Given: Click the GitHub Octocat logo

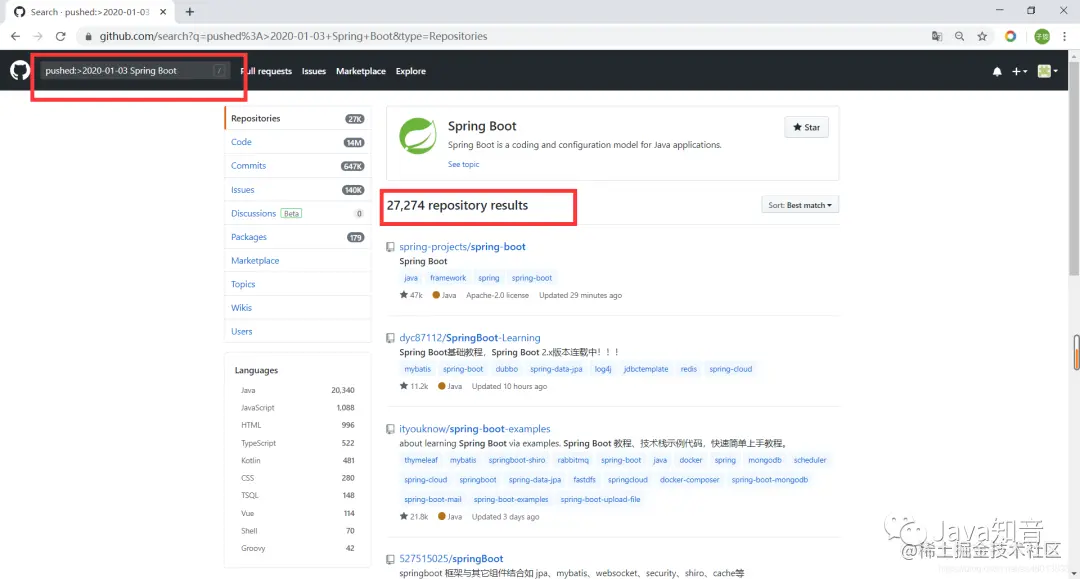Looking at the screenshot, I should (x=20, y=70).
